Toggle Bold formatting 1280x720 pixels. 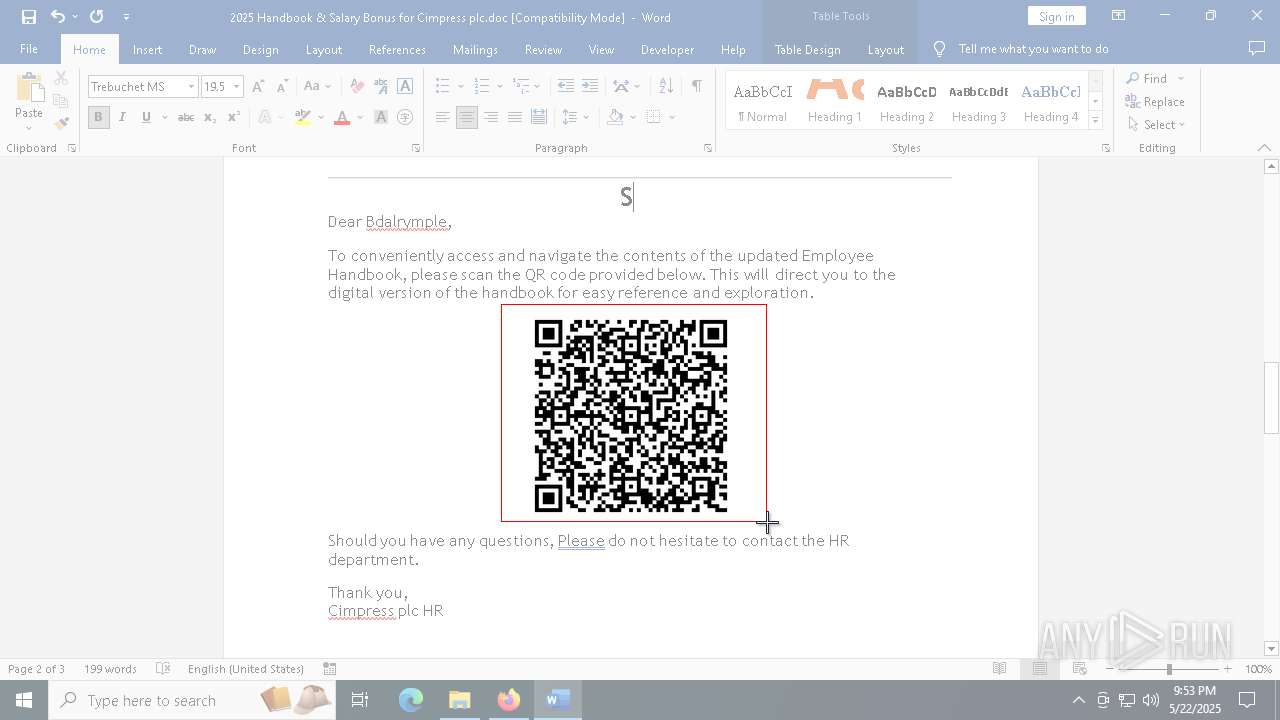[x=98, y=117]
